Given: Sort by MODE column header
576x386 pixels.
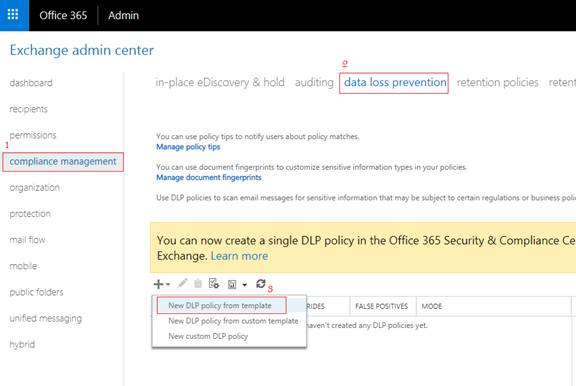Looking at the screenshot, I should (x=432, y=306).
